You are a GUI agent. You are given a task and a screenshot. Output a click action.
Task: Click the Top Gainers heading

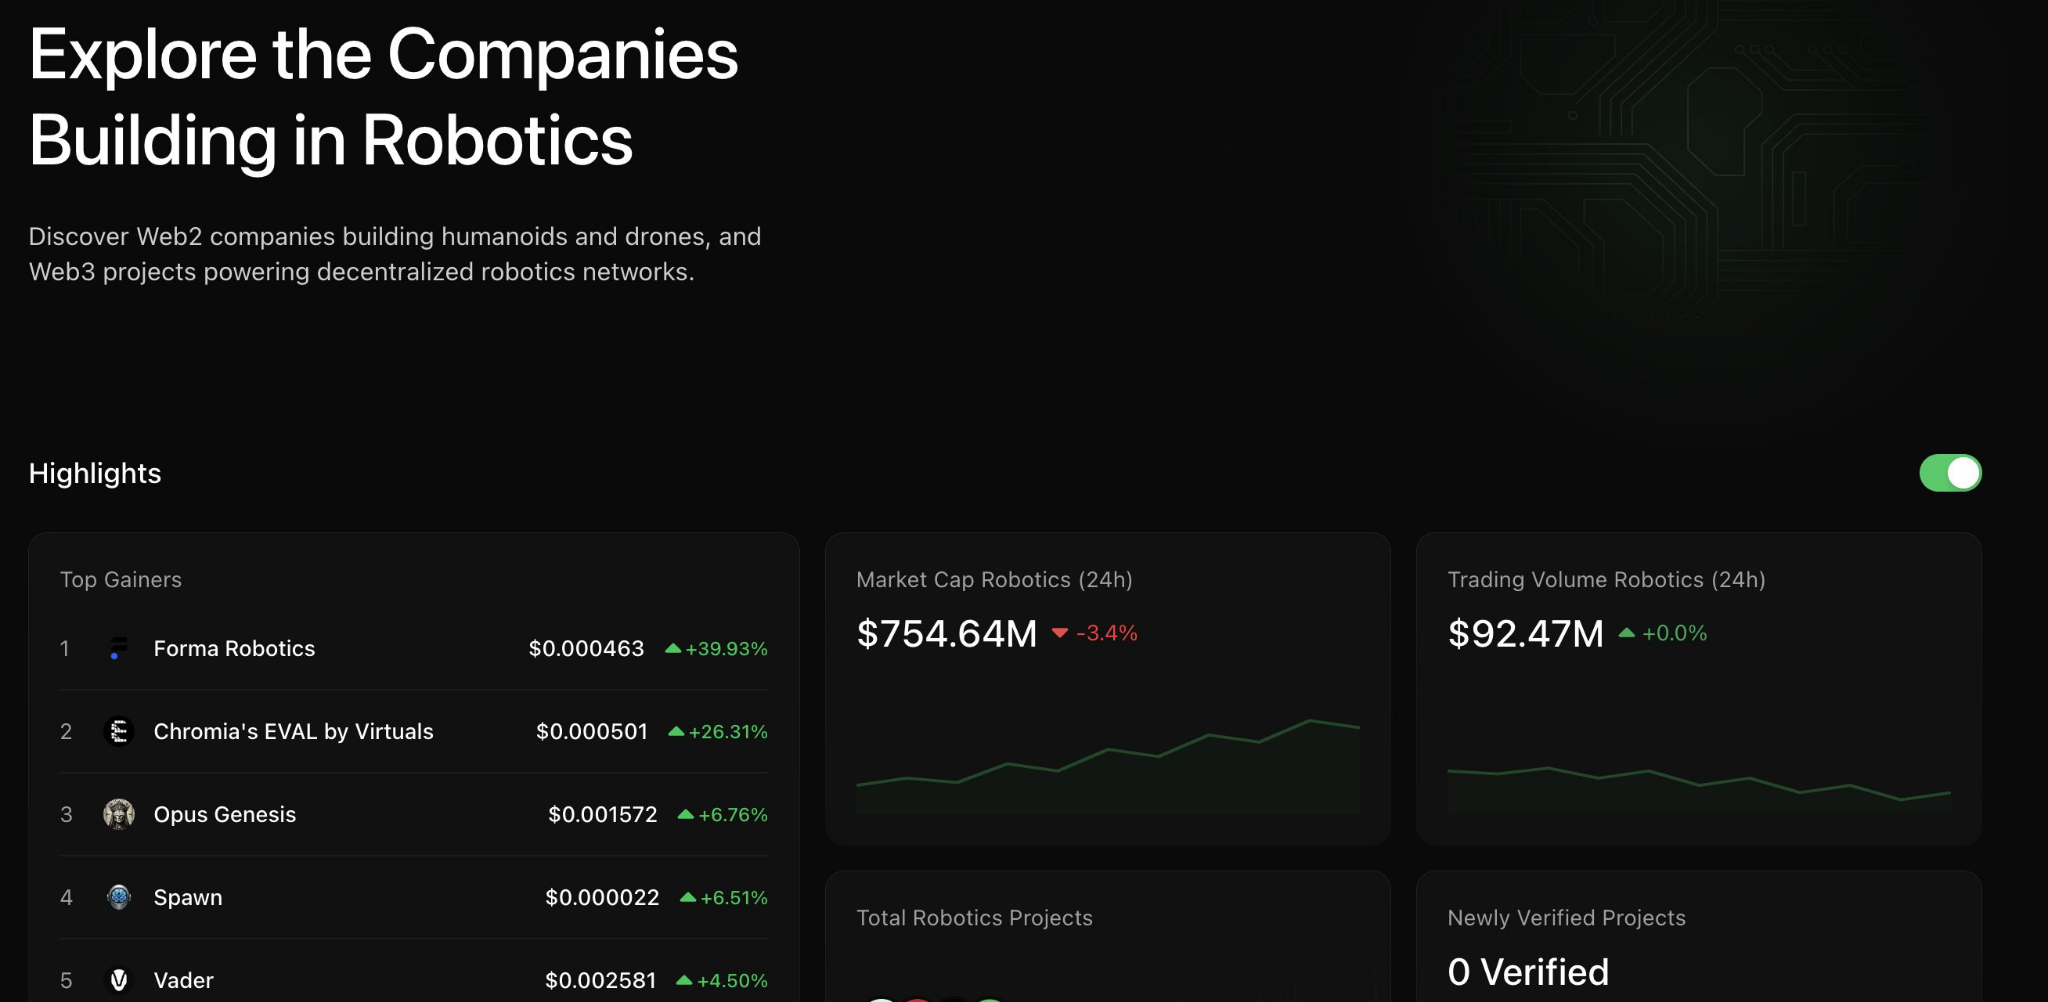121,580
